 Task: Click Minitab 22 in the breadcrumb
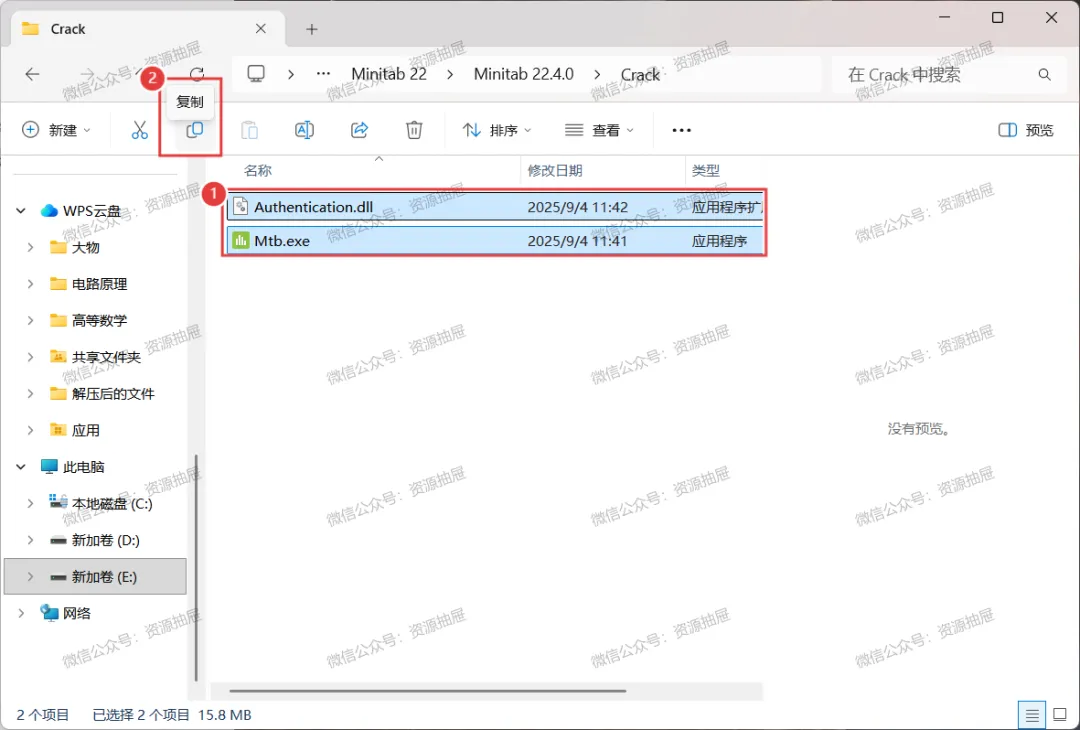[x=389, y=74]
